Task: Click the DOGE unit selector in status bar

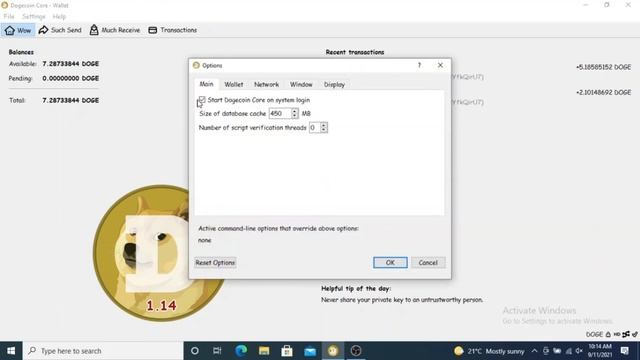Action: coord(594,334)
